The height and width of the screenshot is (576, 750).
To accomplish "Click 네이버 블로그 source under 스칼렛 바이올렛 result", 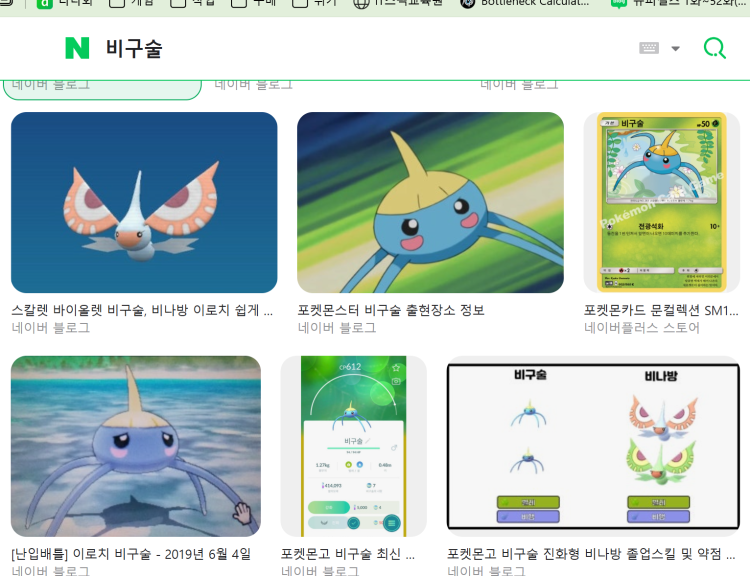I will 51,328.
